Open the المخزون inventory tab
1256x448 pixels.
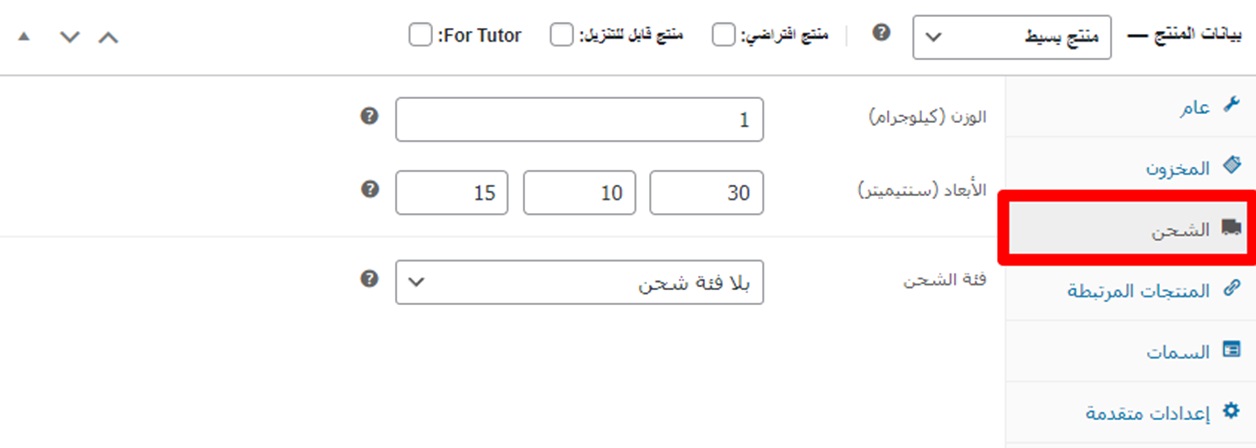(x=1178, y=169)
